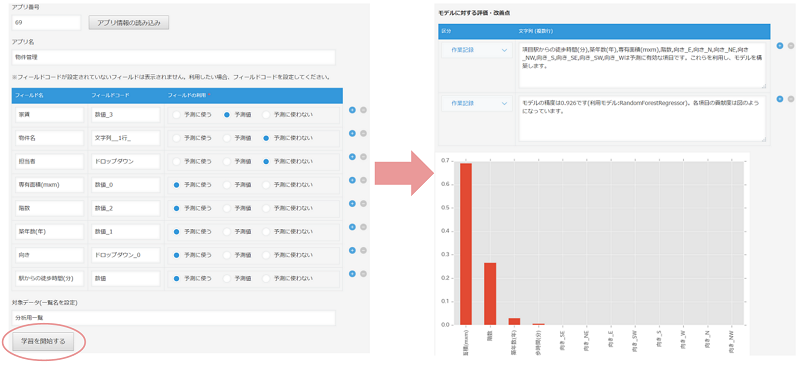Set 駅からの徒歩時間(分) to 予測に使わない
This screenshot has height=365, width=800.
[x=266, y=279]
